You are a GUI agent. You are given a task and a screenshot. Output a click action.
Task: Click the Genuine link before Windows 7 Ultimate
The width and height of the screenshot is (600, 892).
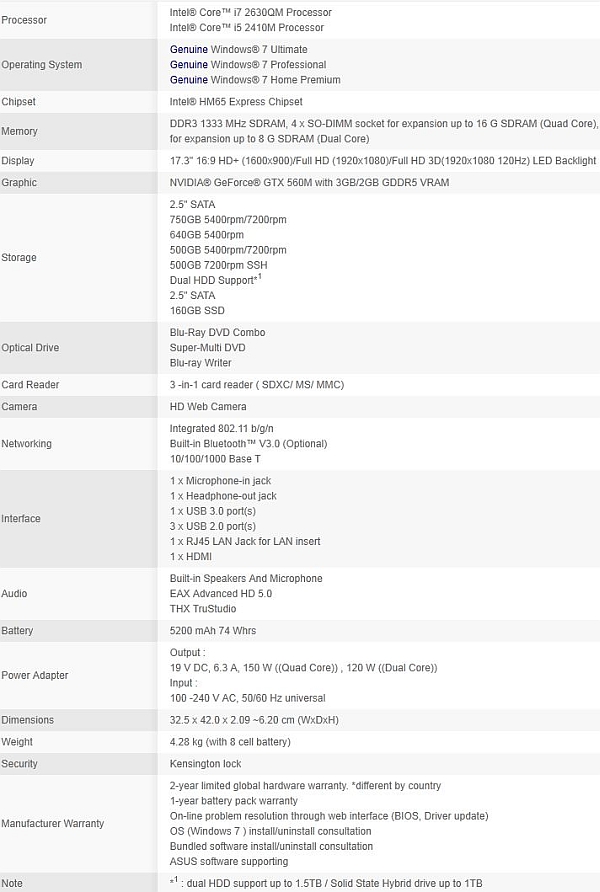point(189,49)
